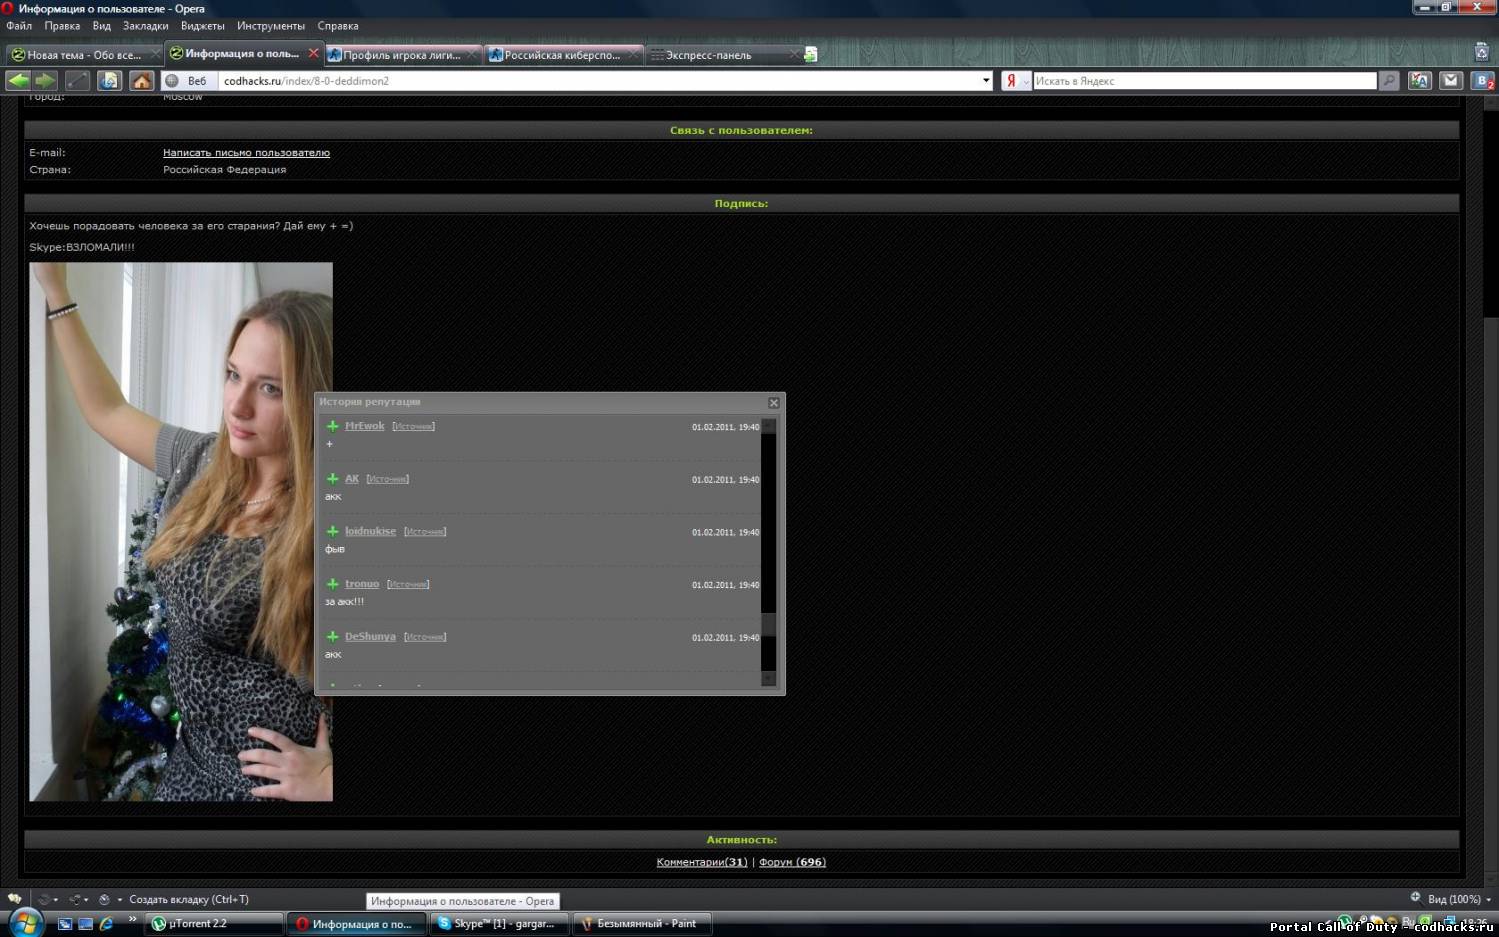Go back with the green back arrow
This screenshot has width=1499, height=937.
18,81
